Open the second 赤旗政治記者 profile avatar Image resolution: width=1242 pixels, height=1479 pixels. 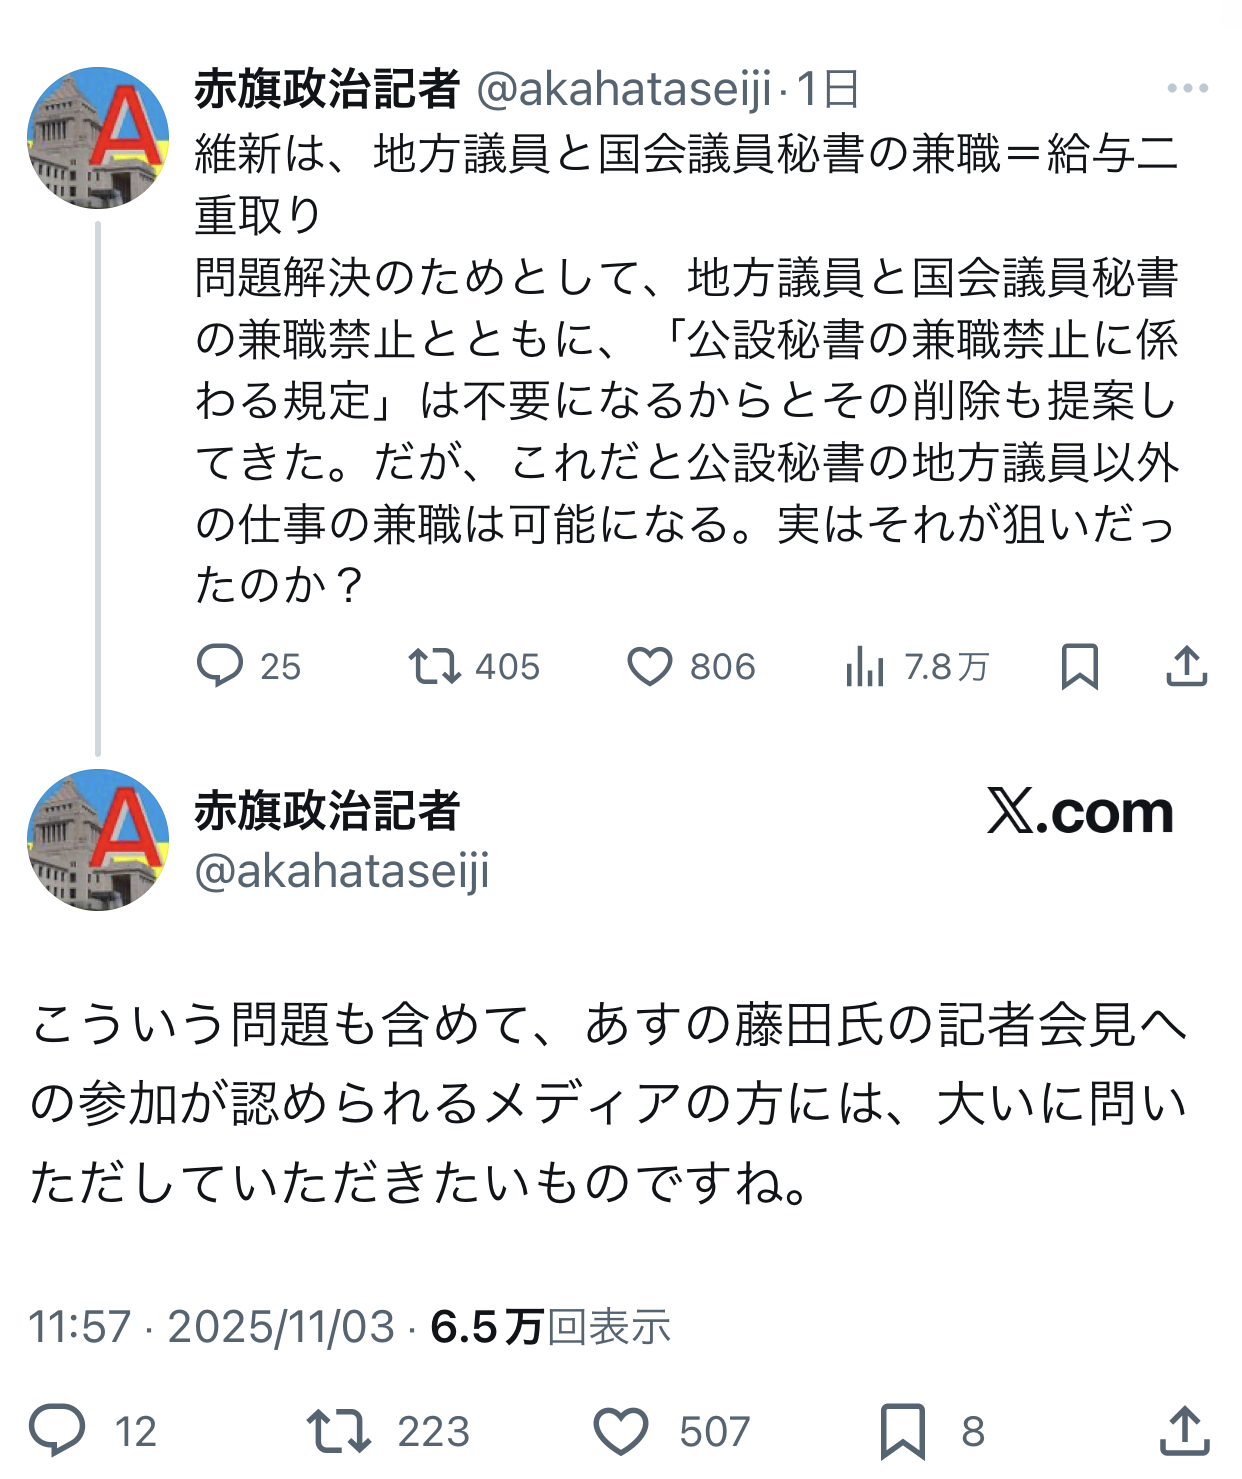98,840
